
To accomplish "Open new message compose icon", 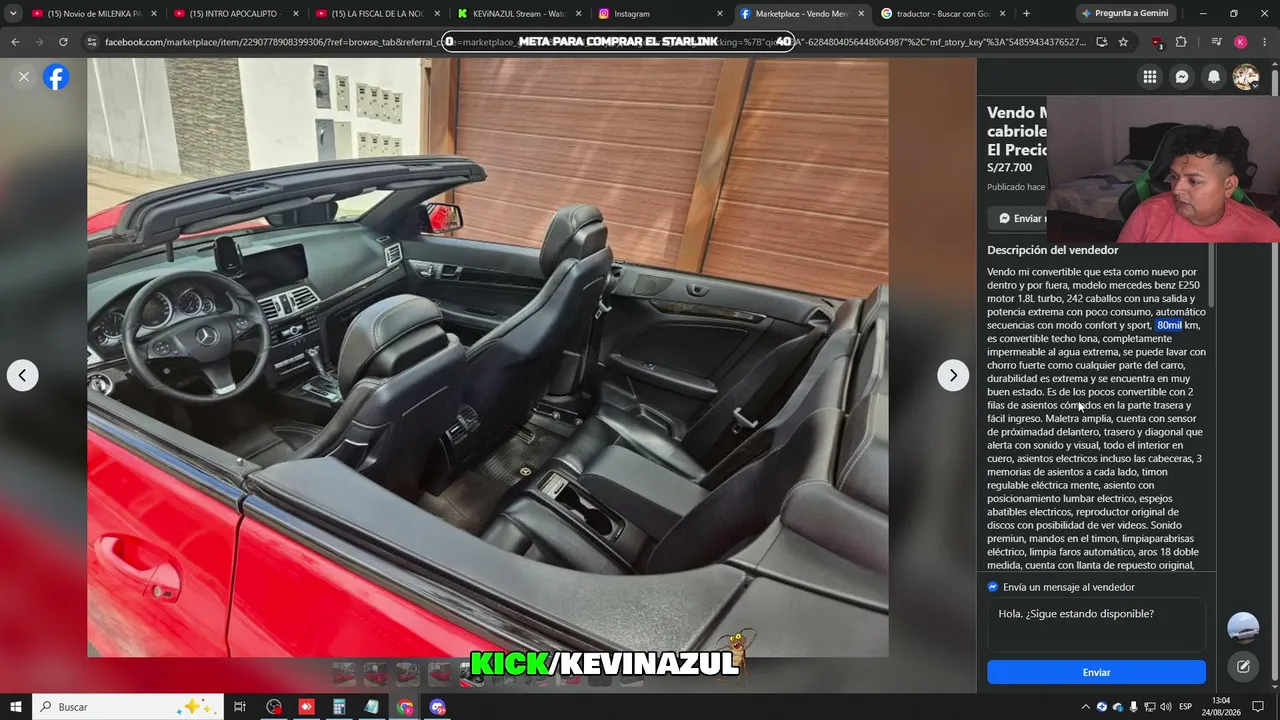I will pos(1243,667).
